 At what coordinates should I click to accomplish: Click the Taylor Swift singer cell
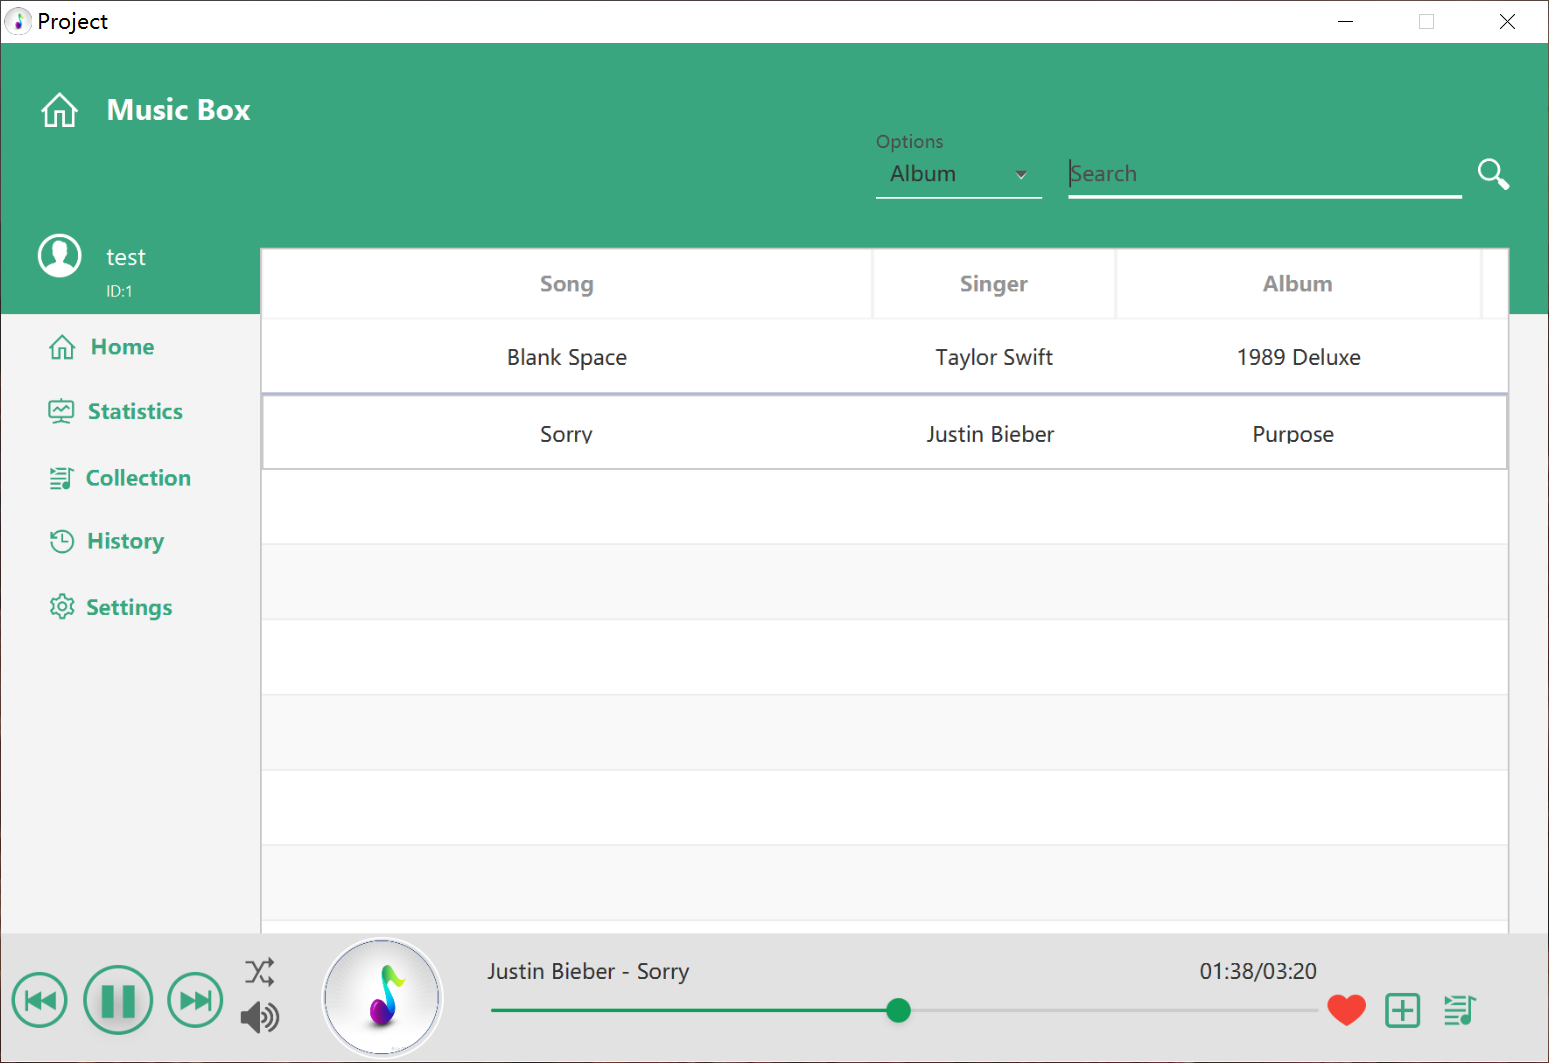(x=994, y=357)
